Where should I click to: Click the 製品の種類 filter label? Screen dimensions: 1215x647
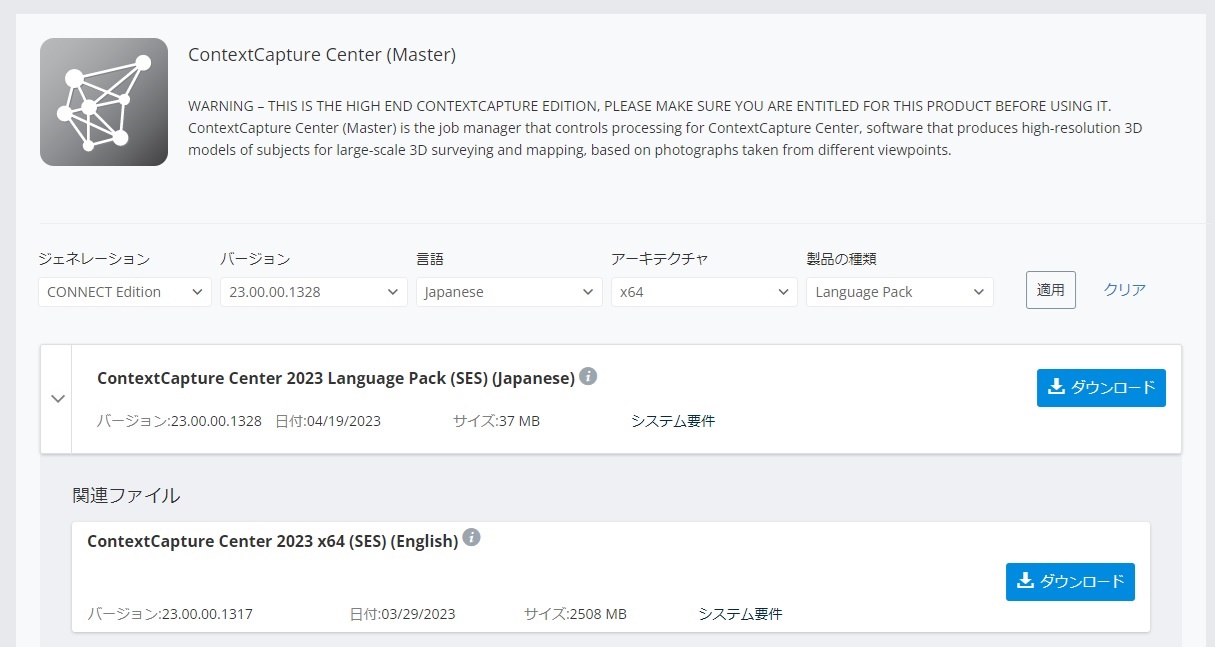(x=841, y=259)
